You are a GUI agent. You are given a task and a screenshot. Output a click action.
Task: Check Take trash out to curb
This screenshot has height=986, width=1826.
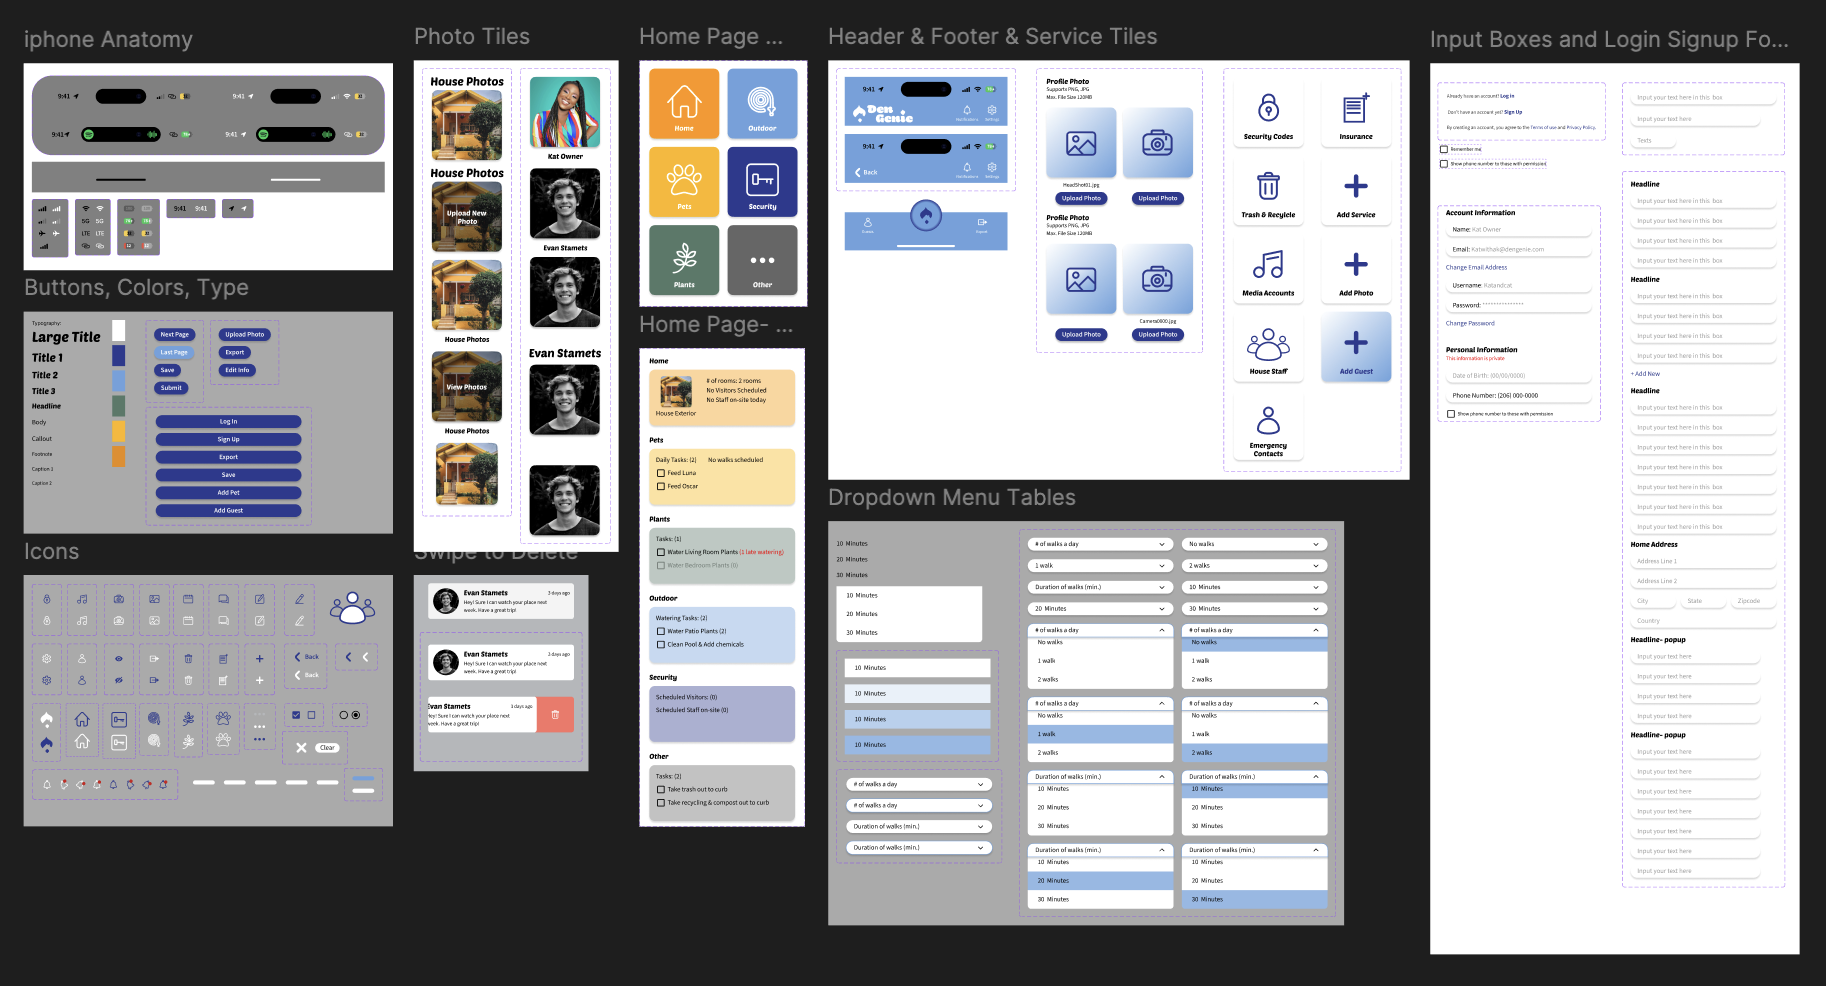pyautogui.click(x=660, y=789)
